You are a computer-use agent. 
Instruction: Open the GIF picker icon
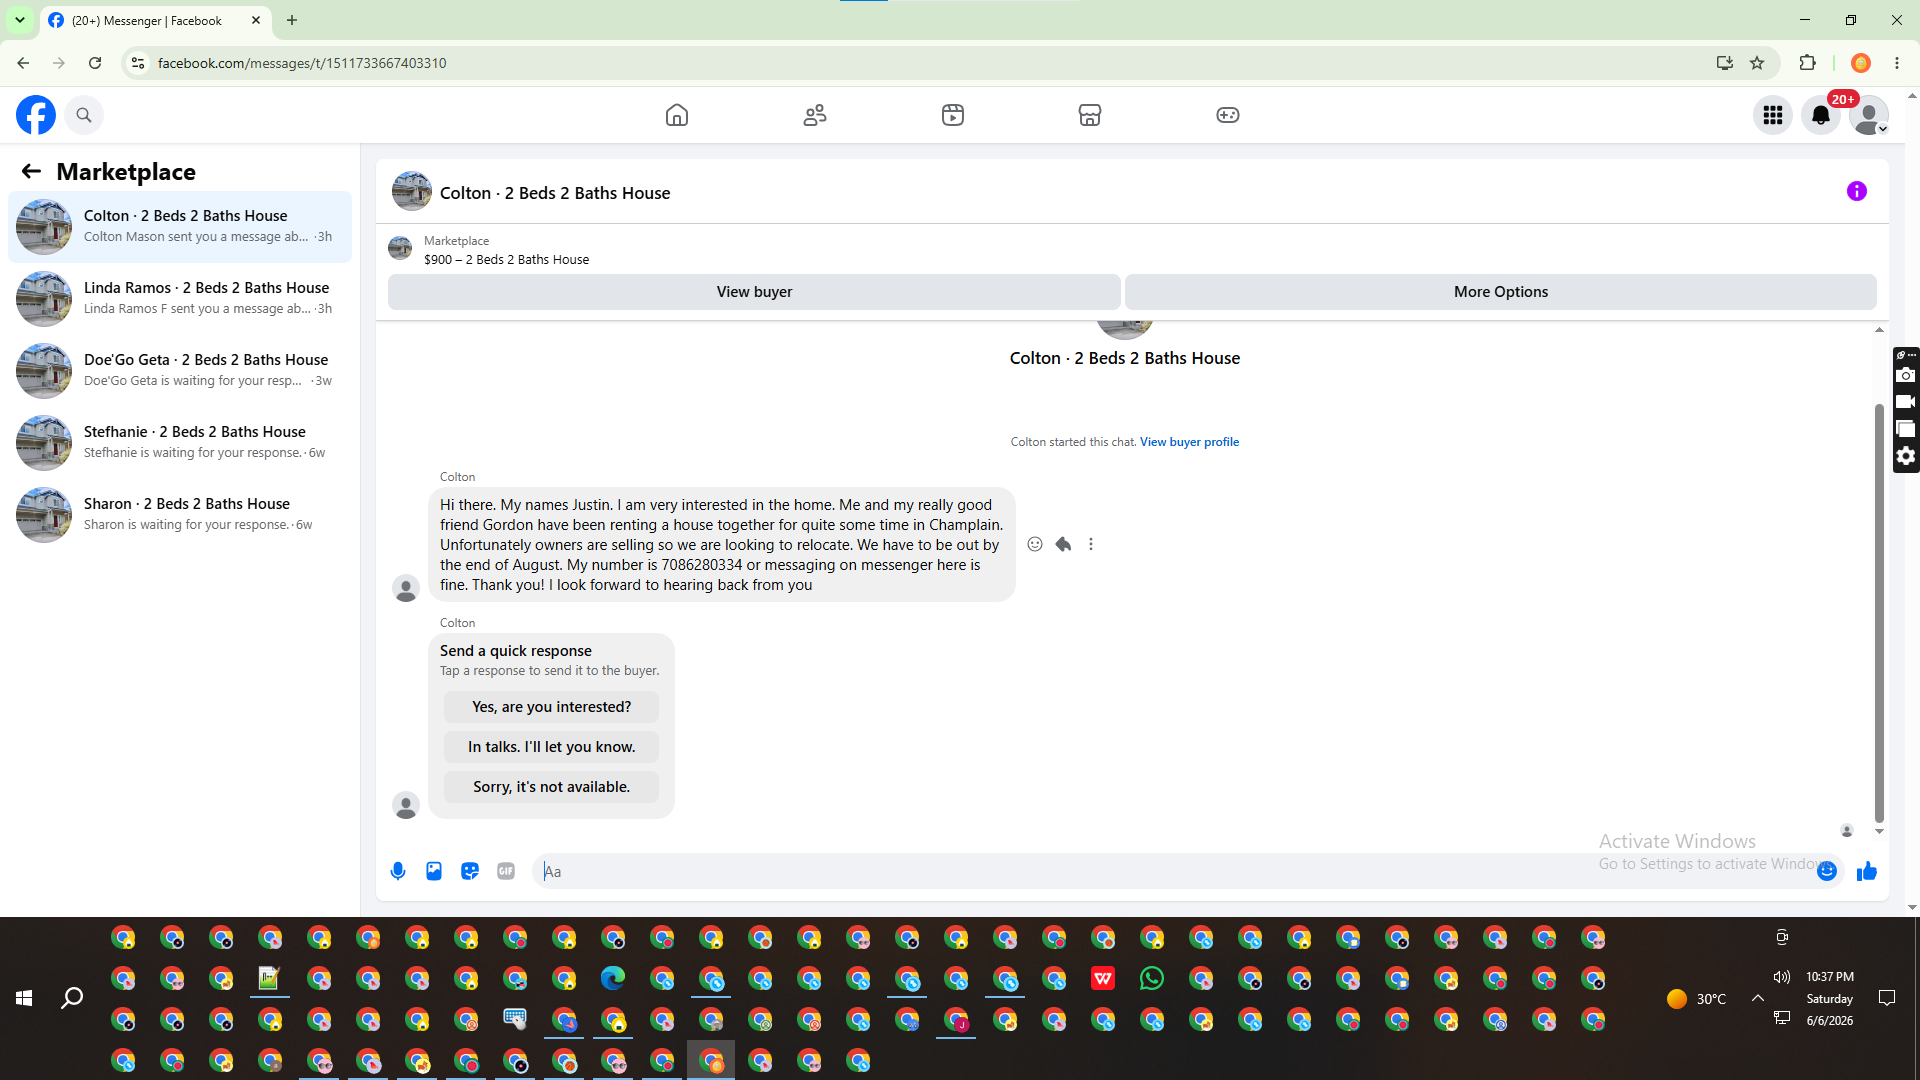(x=506, y=871)
